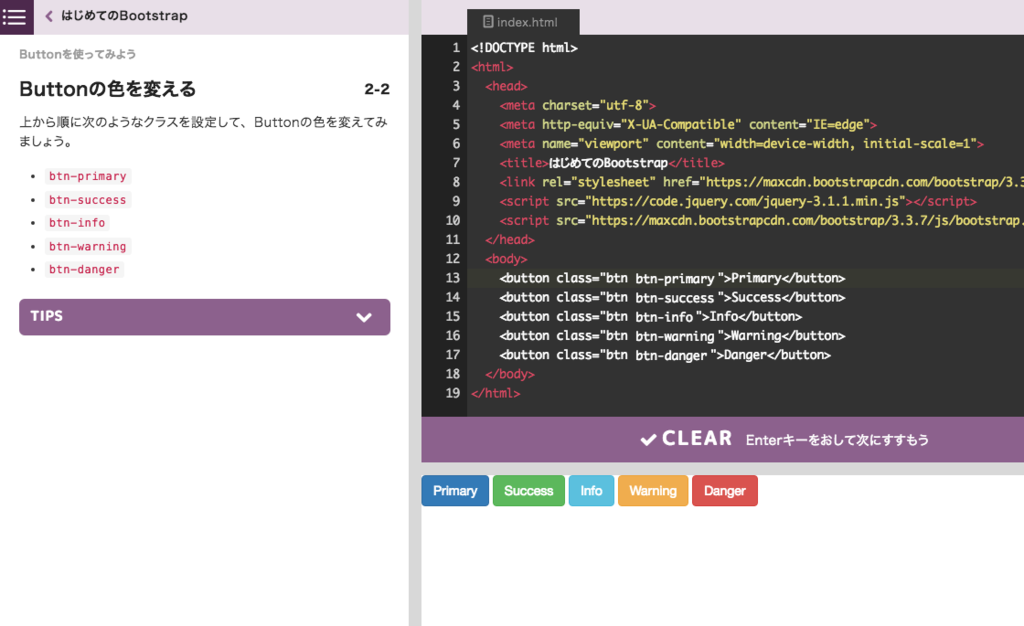Switch to the index.html tab
1024x626 pixels.
(522, 21)
